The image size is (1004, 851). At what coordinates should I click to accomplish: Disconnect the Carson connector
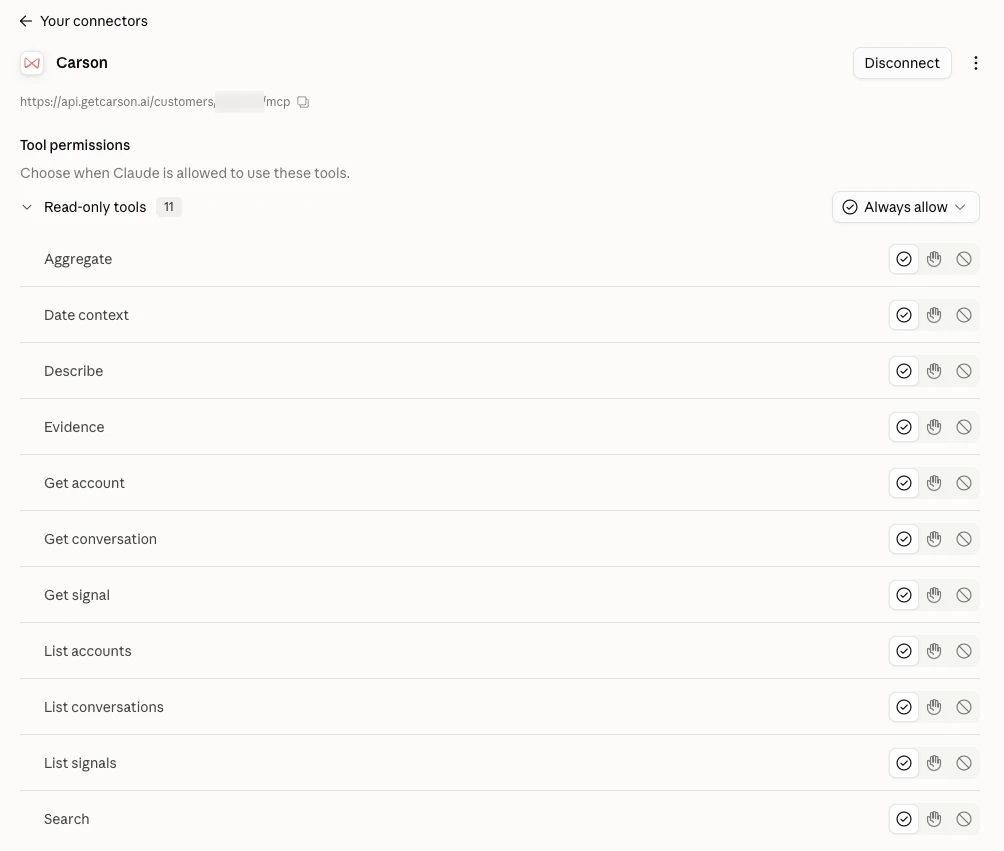coord(902,63)
